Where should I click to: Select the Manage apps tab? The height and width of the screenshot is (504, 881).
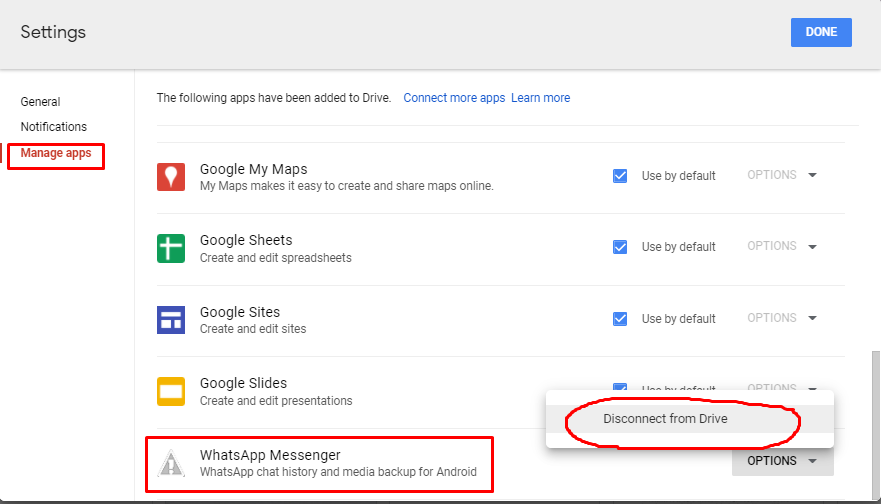click(56, 153)
